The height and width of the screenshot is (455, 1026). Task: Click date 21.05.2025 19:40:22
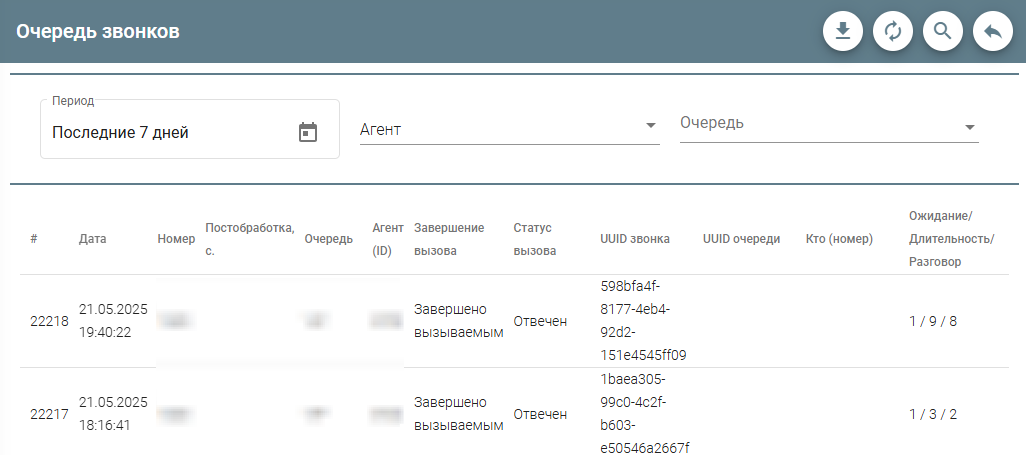(113, 321)
